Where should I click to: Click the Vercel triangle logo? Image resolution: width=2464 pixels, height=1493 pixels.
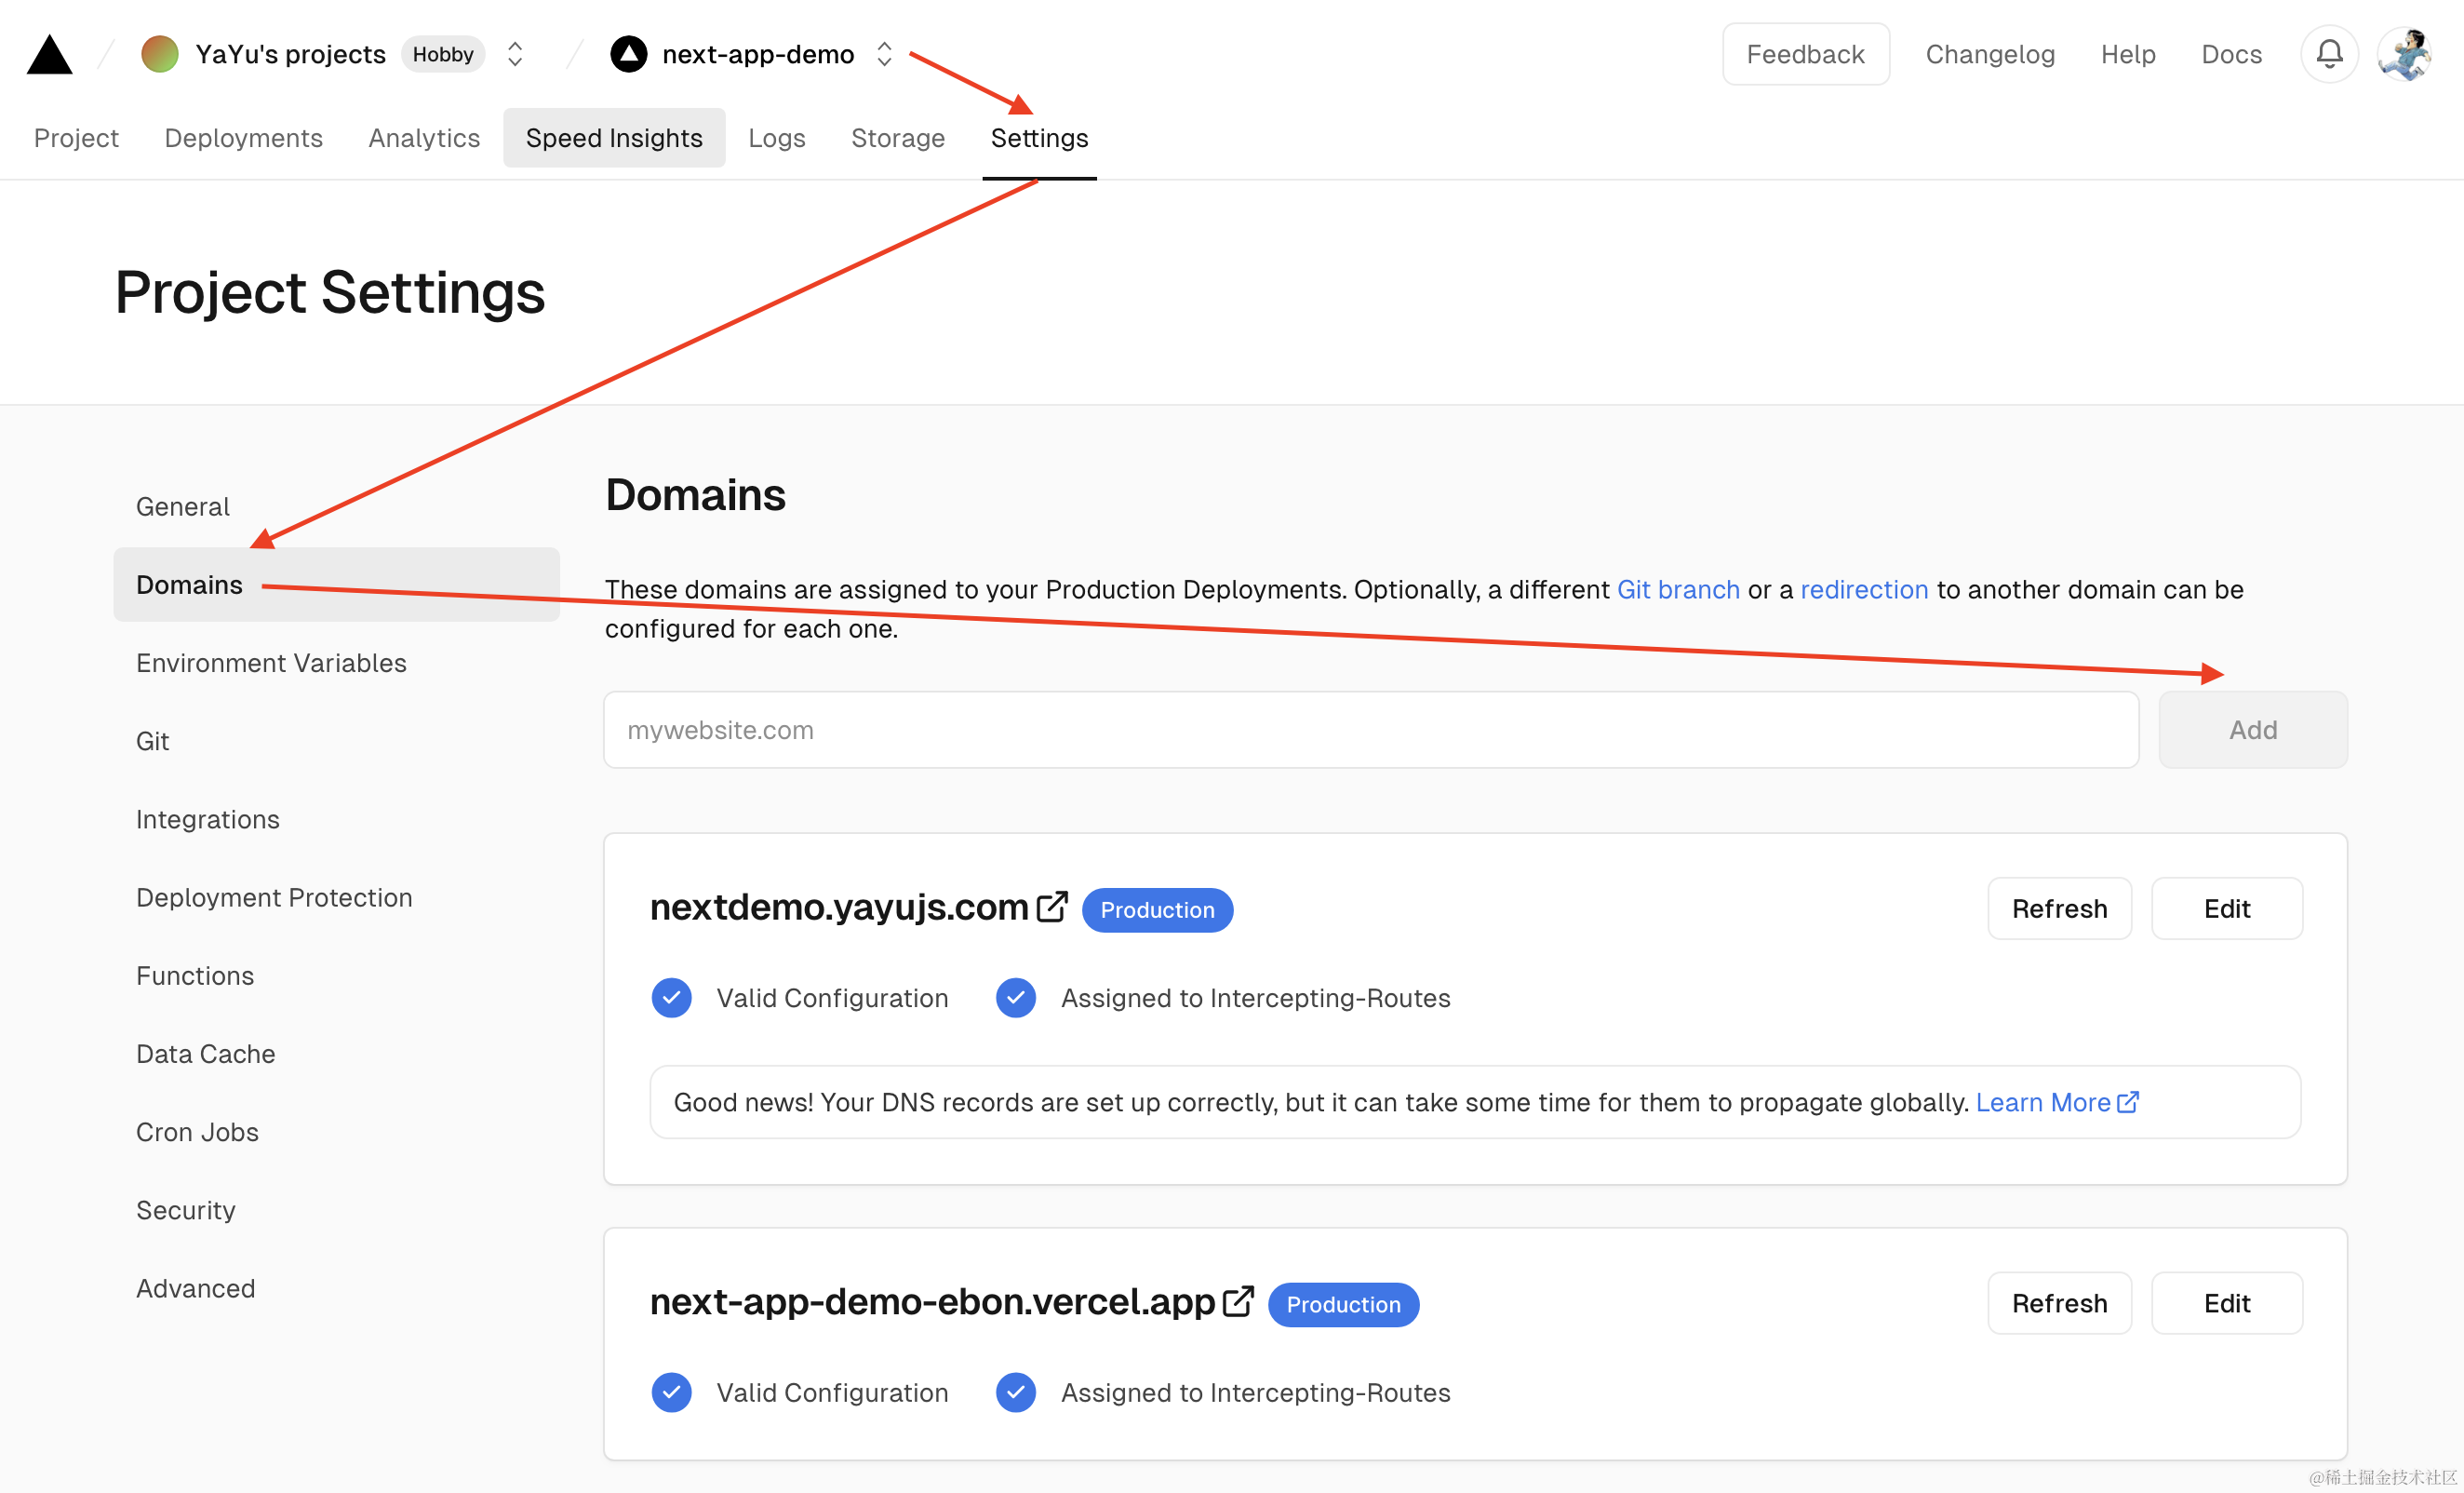49,55
